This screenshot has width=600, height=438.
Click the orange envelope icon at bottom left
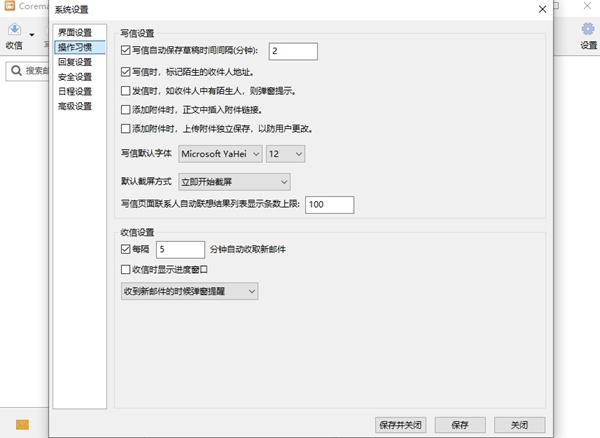coord(22,425)
